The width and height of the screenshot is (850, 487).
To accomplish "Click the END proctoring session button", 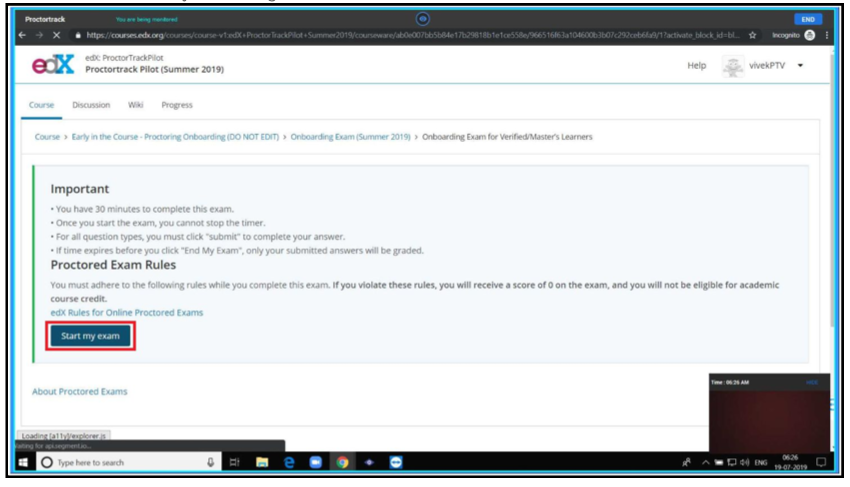I will pos(808,19).
